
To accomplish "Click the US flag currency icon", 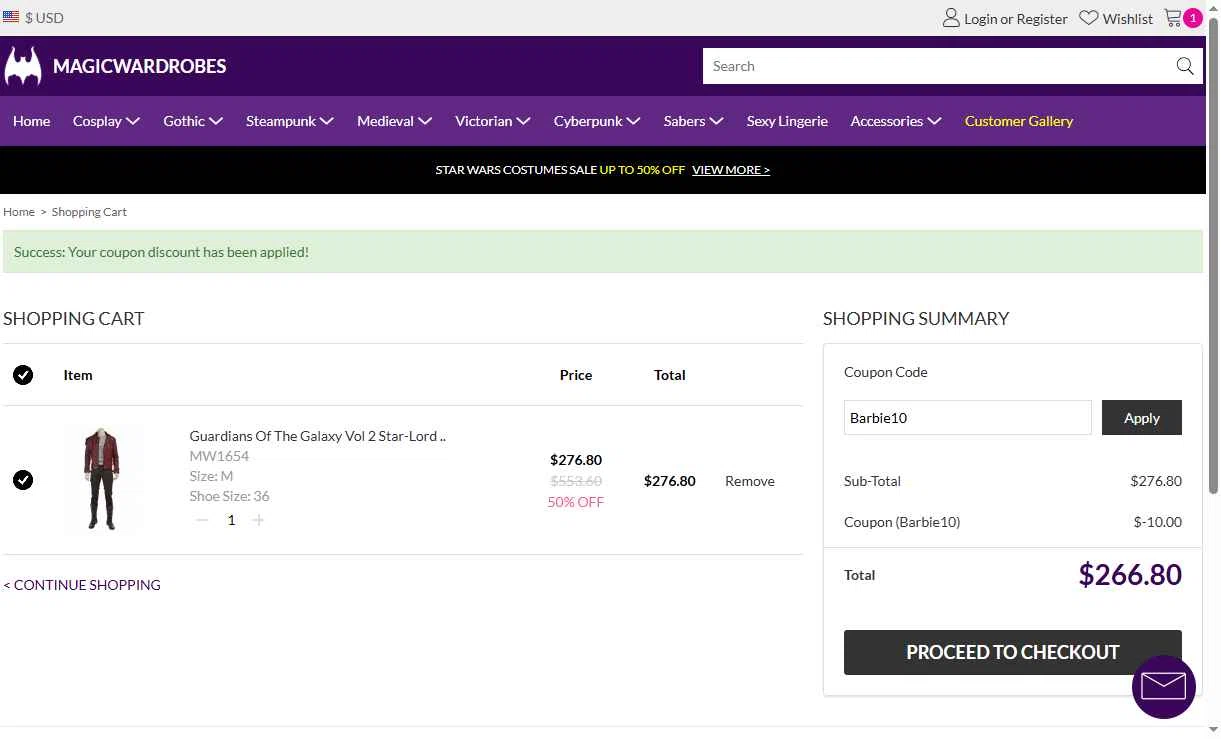I will (x=11, y=17).
